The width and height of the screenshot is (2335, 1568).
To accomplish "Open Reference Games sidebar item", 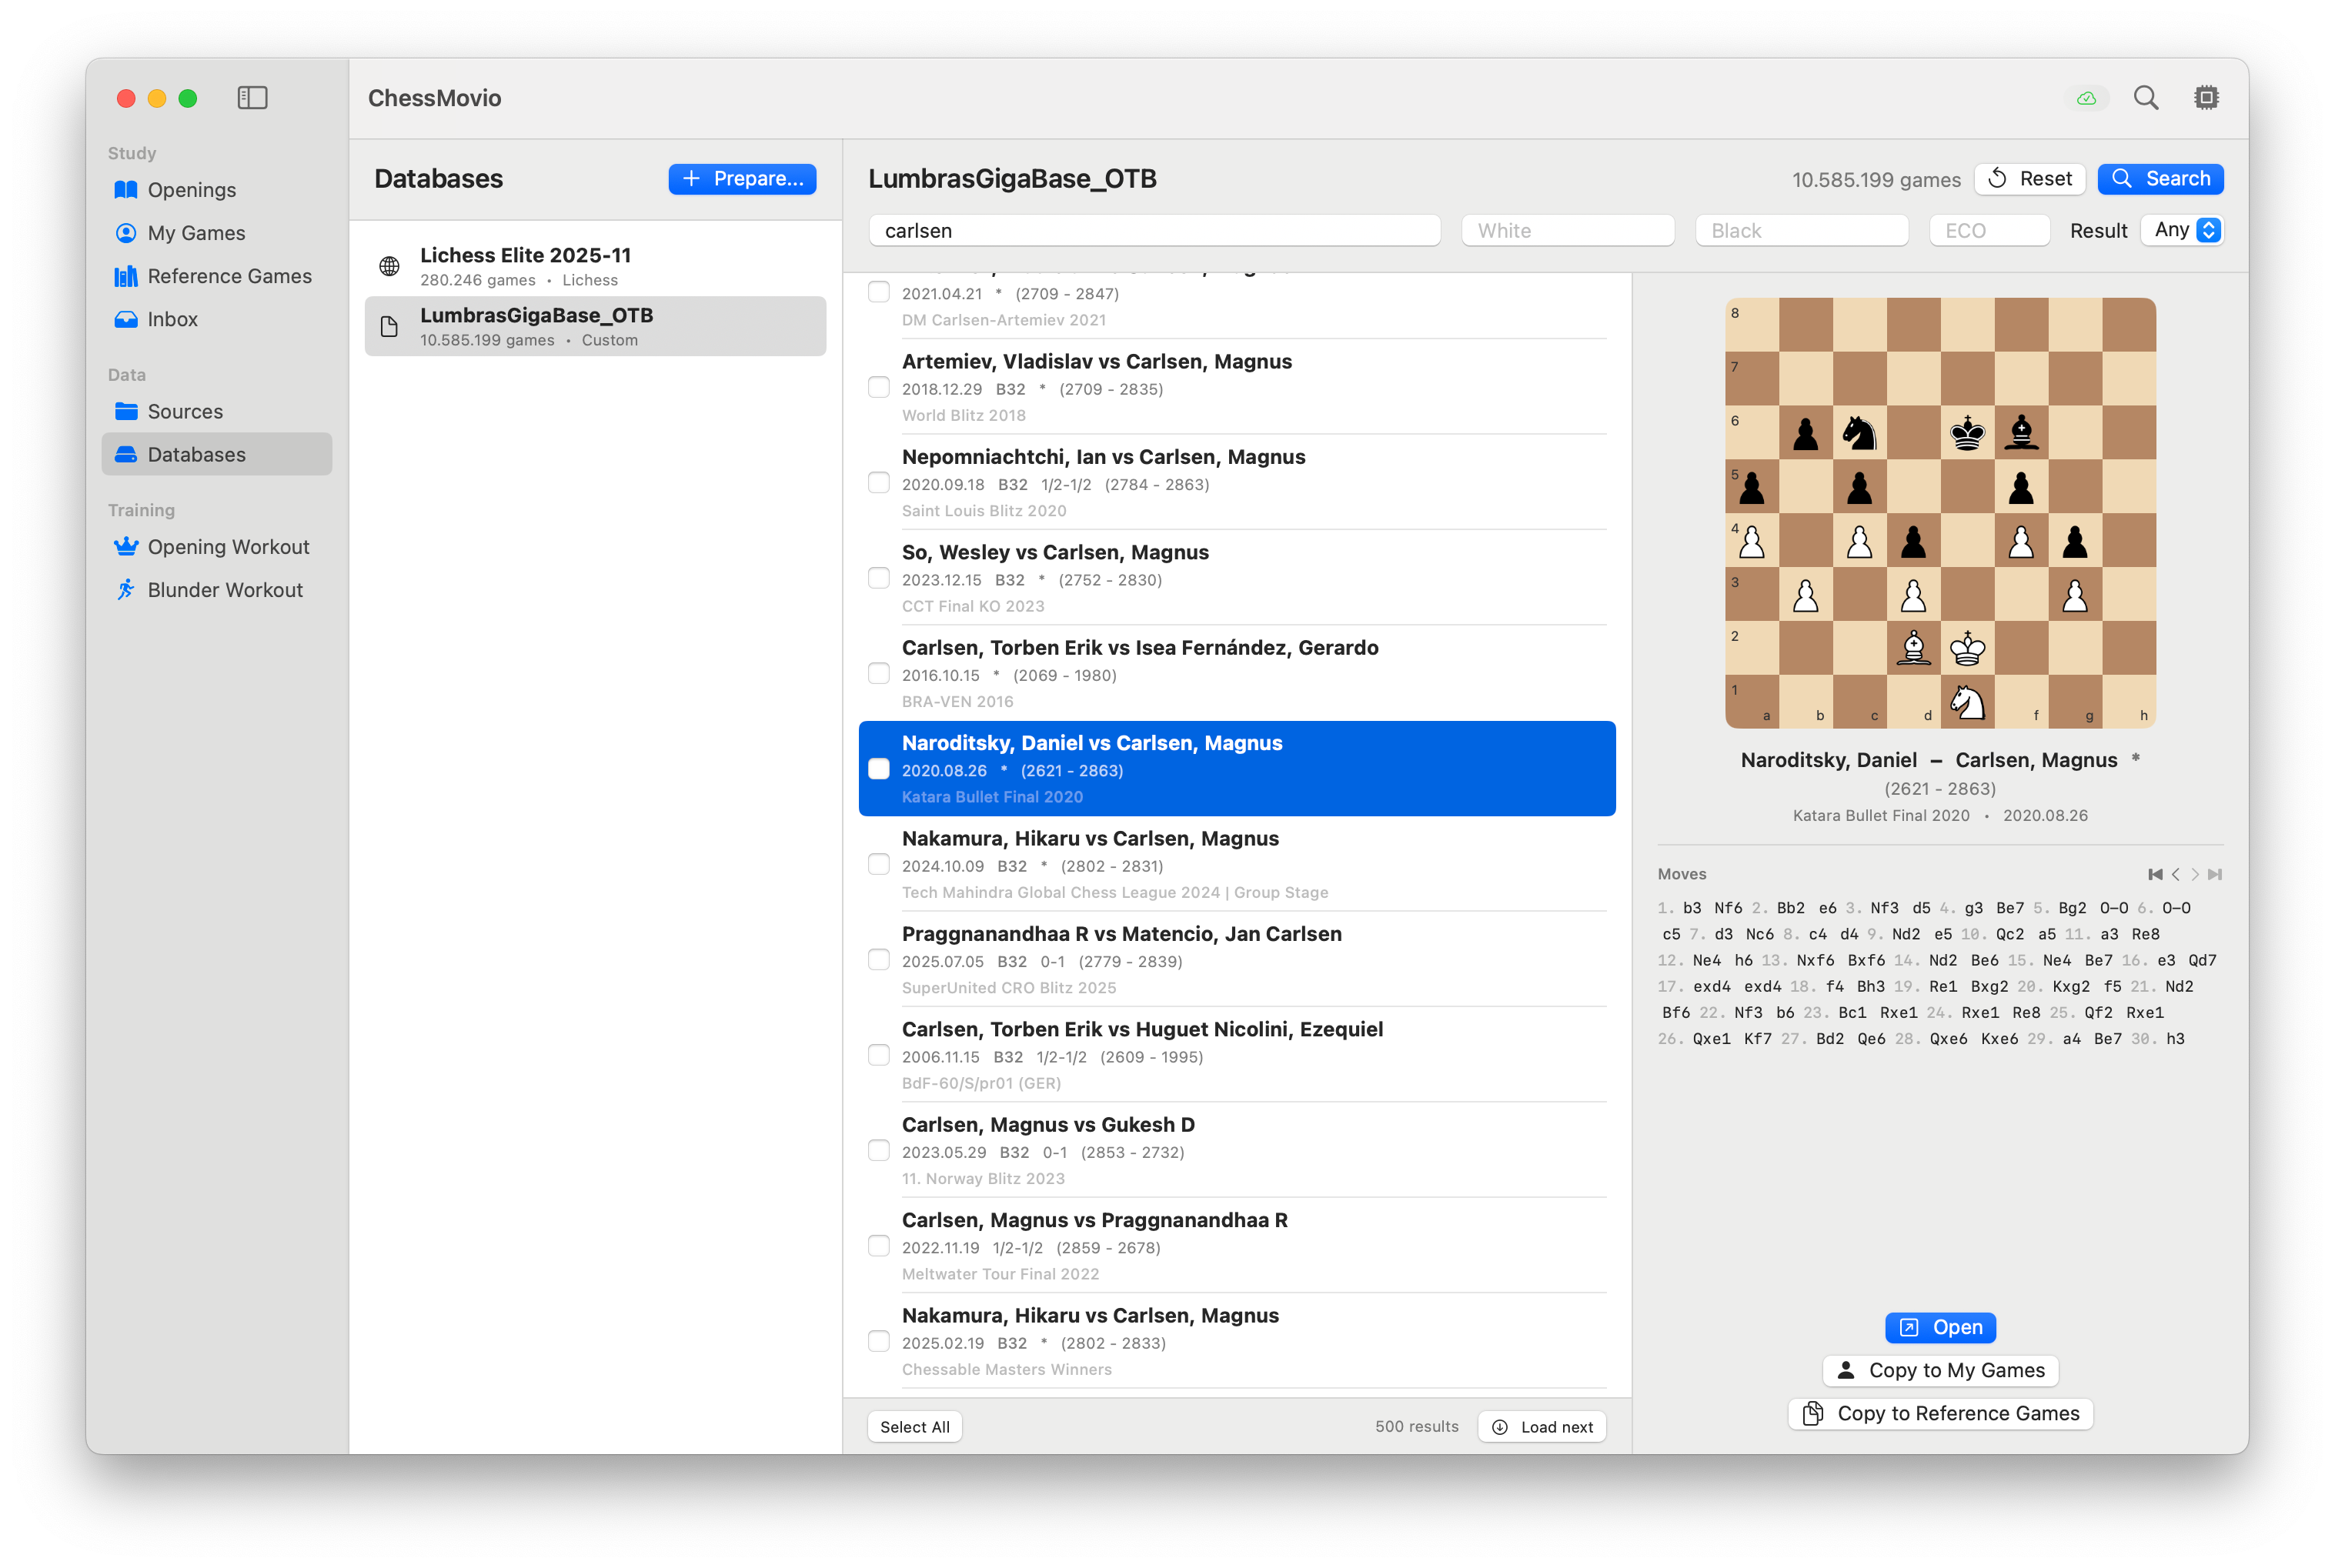I will (229, 276).
